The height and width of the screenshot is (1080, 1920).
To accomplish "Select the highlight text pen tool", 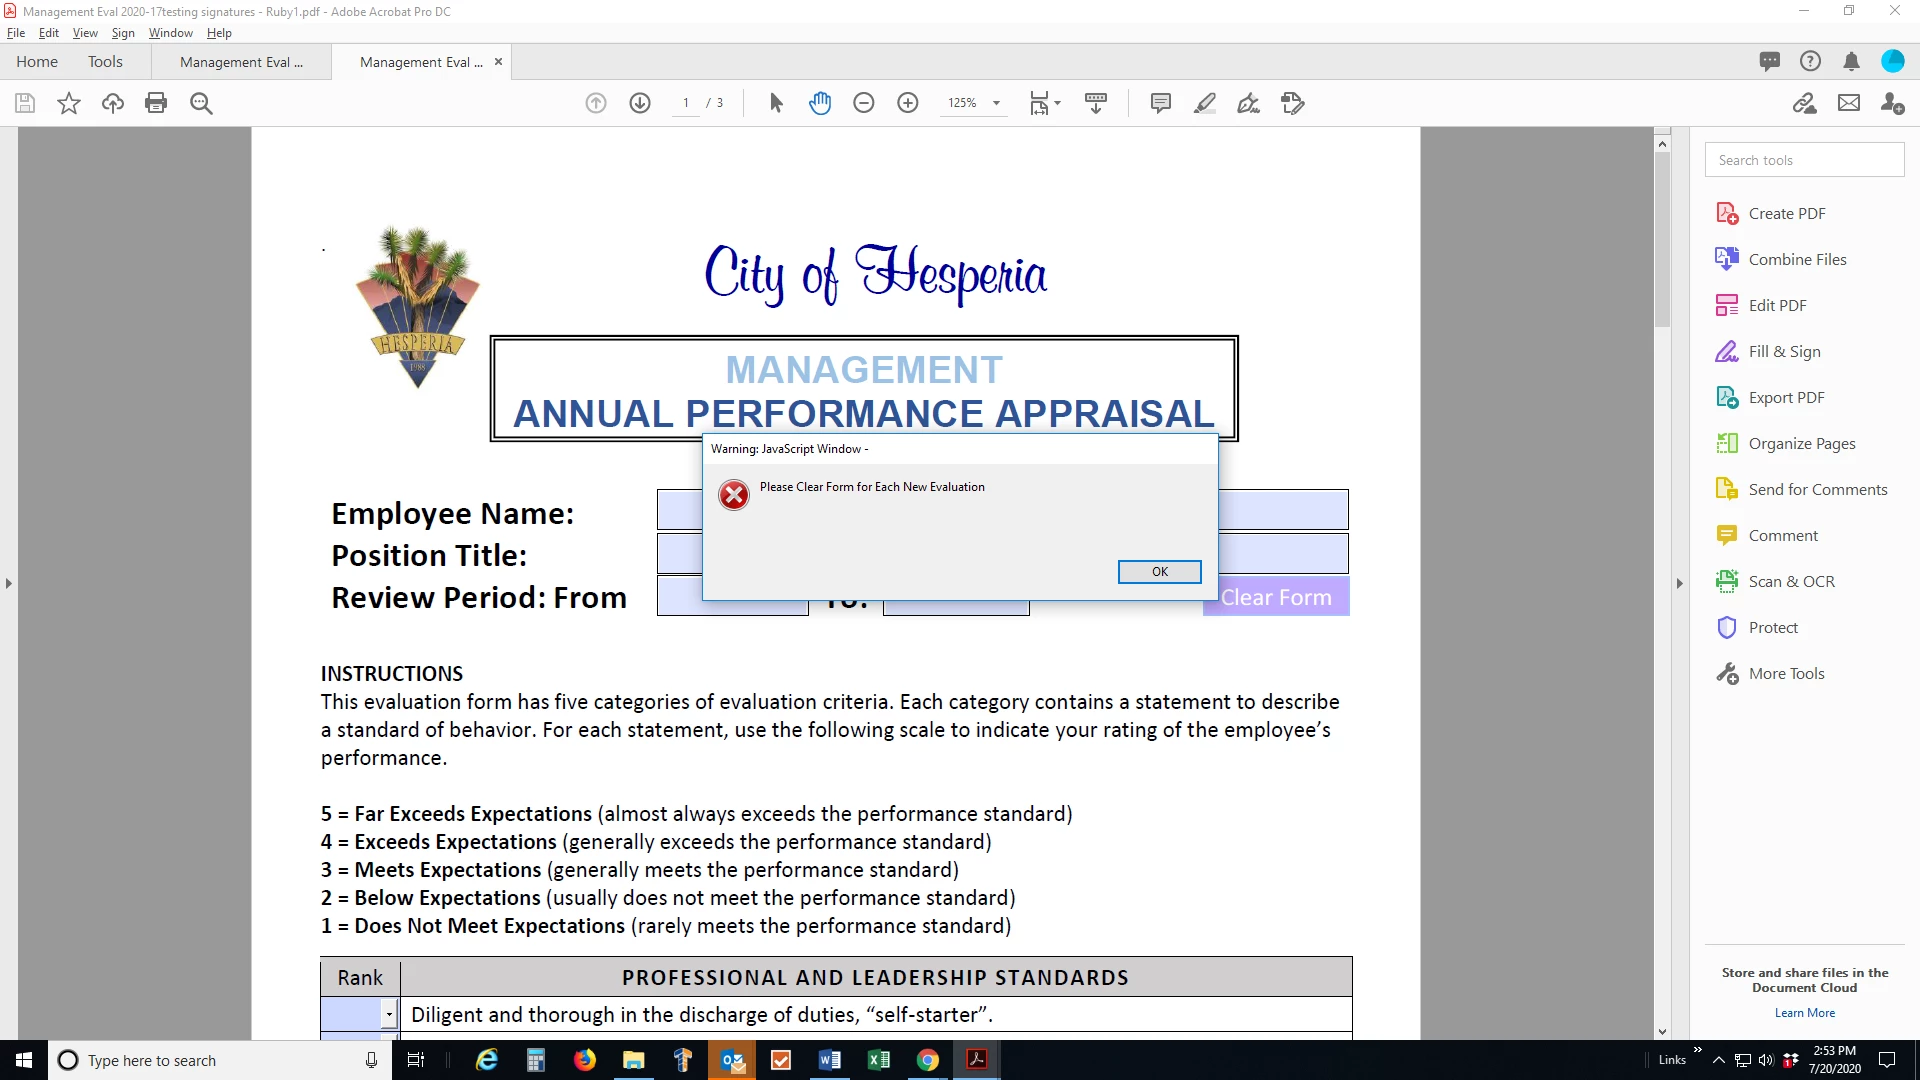I will pyautogui.click(x=1205, y=103).
